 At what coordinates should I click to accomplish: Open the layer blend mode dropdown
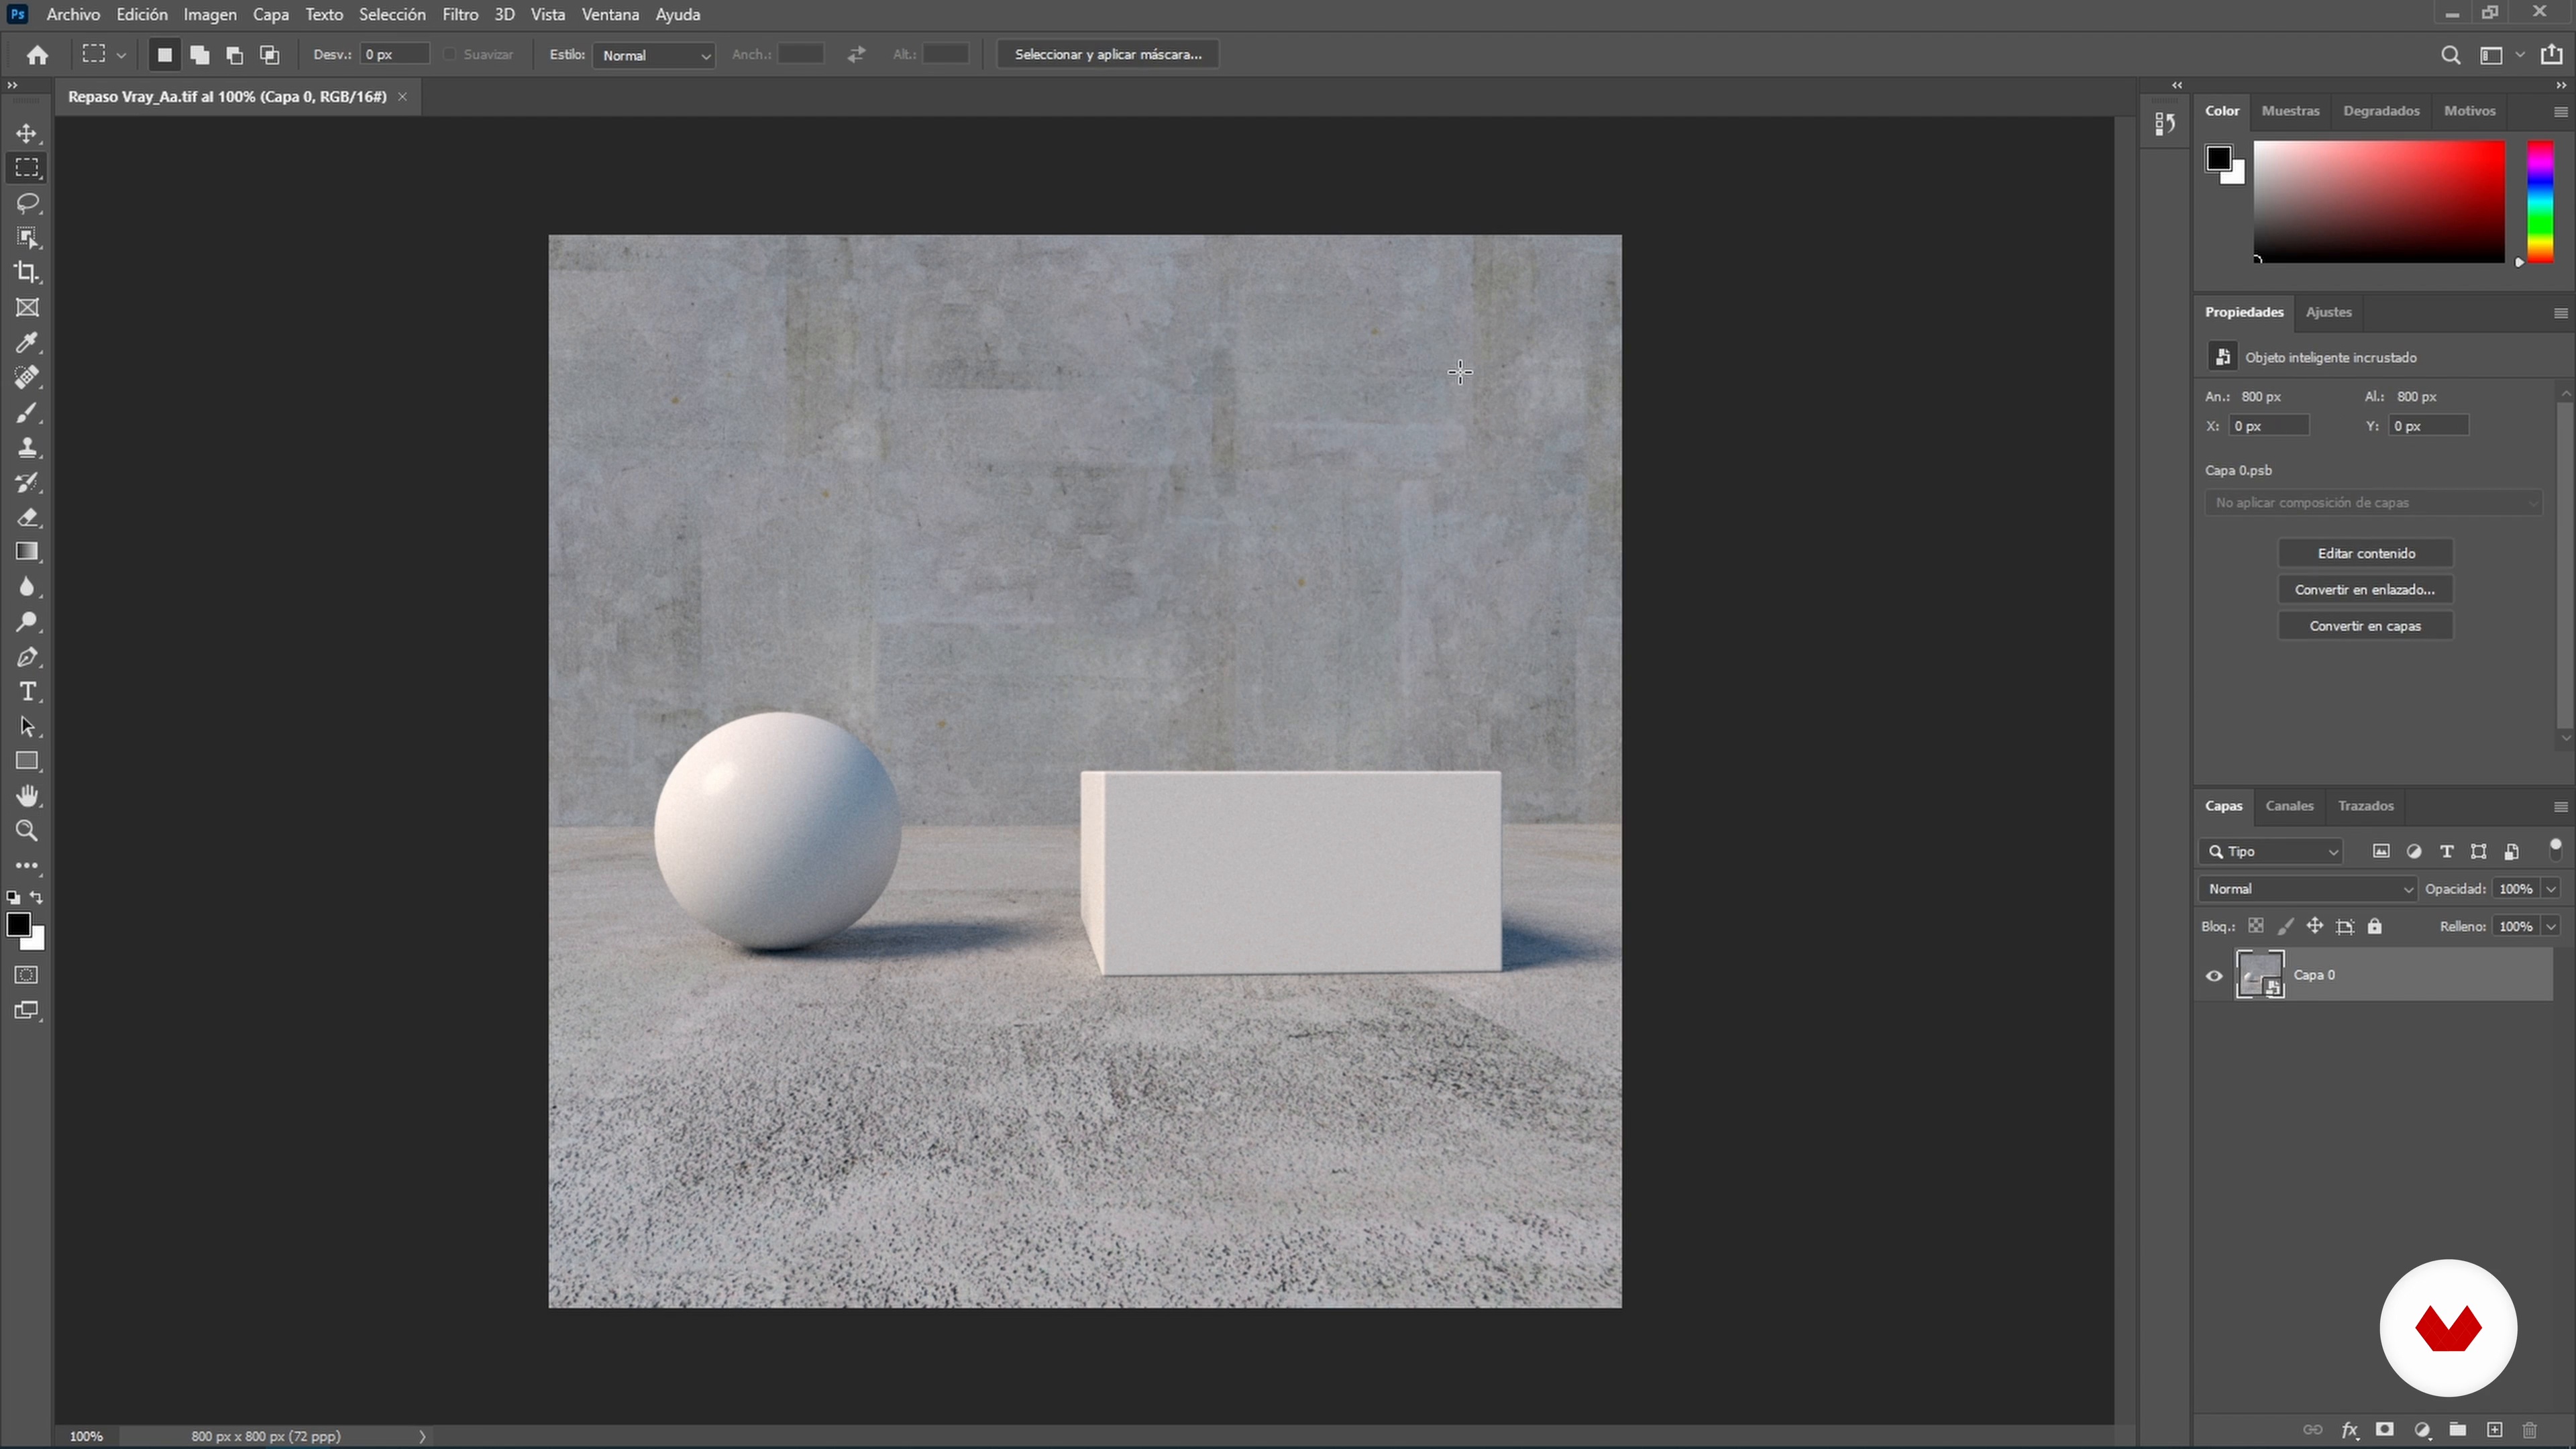2307,889
